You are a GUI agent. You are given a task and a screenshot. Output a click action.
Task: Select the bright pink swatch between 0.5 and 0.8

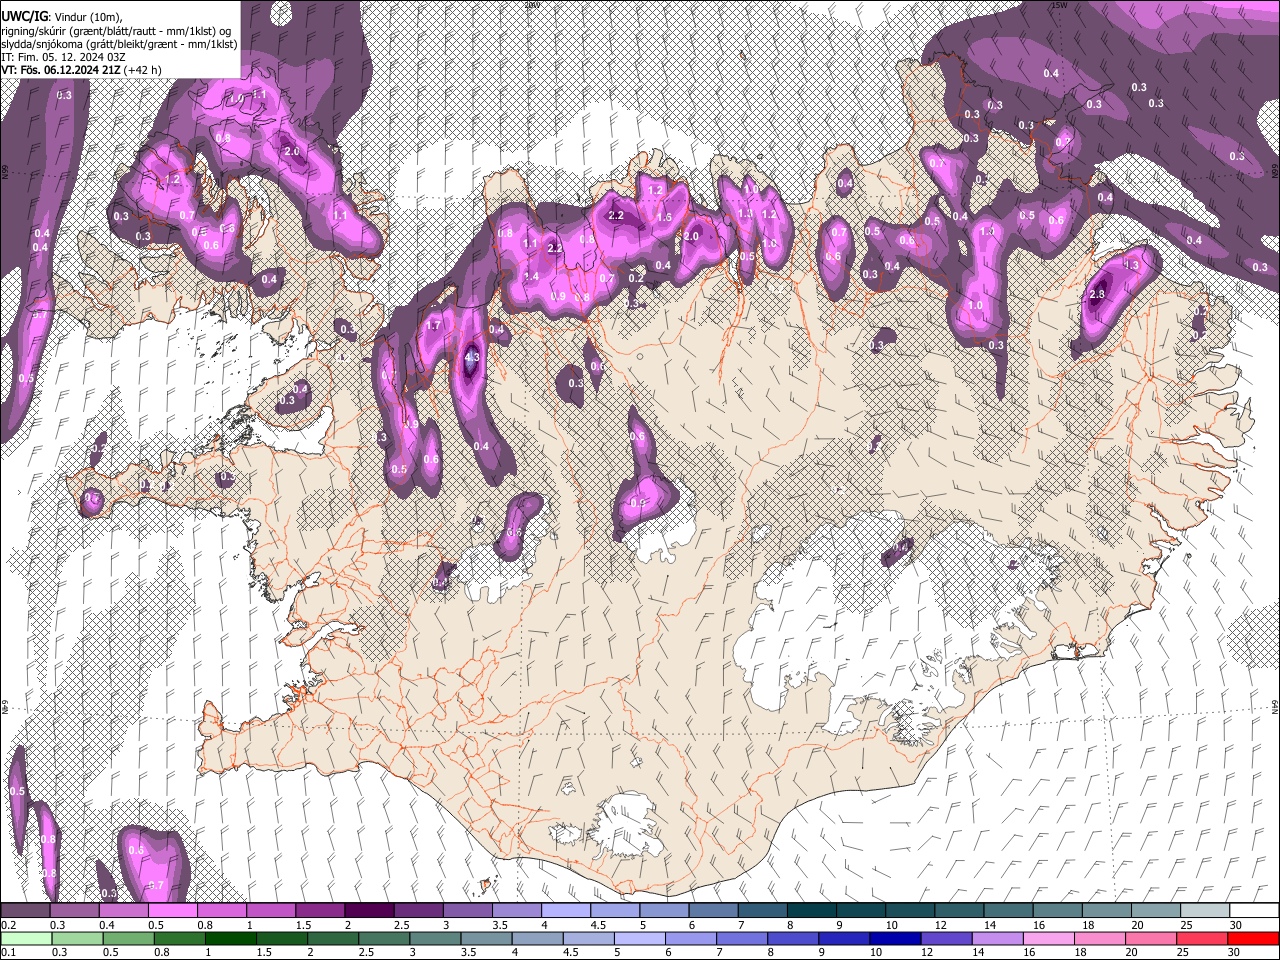[172, 911]
